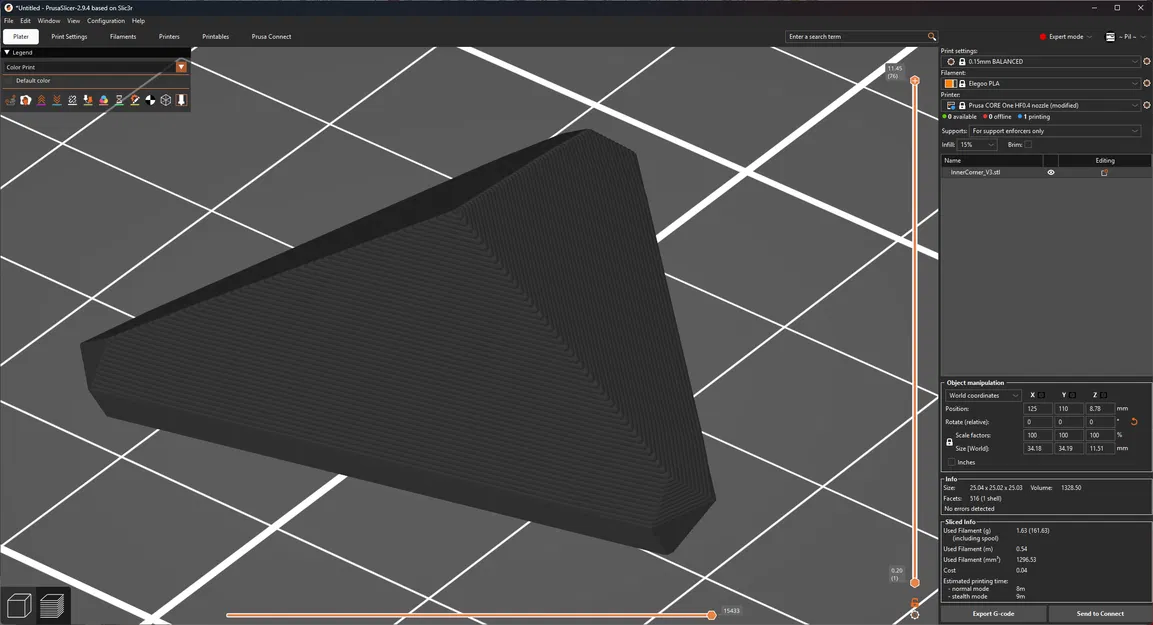
Task: Open the Color Print view type dropdown
Action: point(96,67)
